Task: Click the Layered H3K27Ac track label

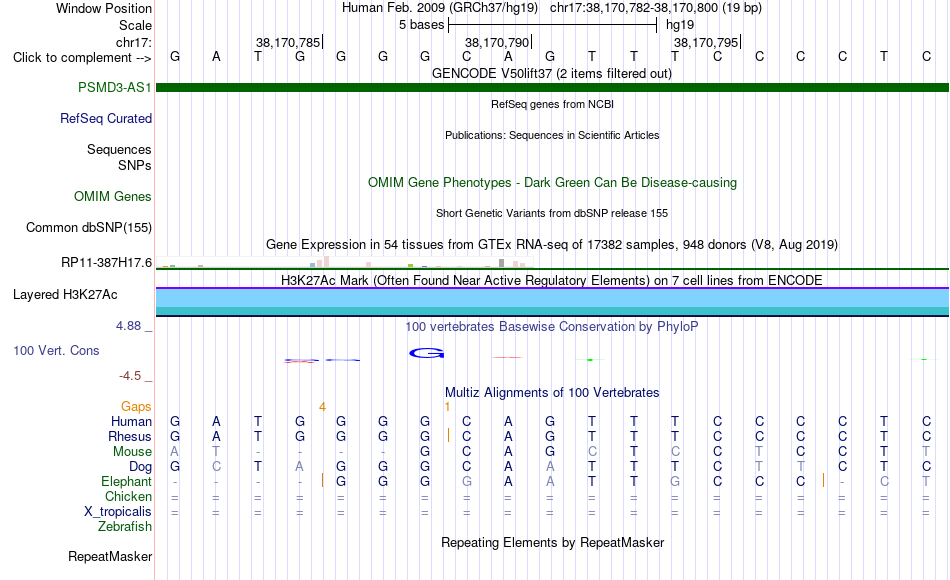Action: 65,295
